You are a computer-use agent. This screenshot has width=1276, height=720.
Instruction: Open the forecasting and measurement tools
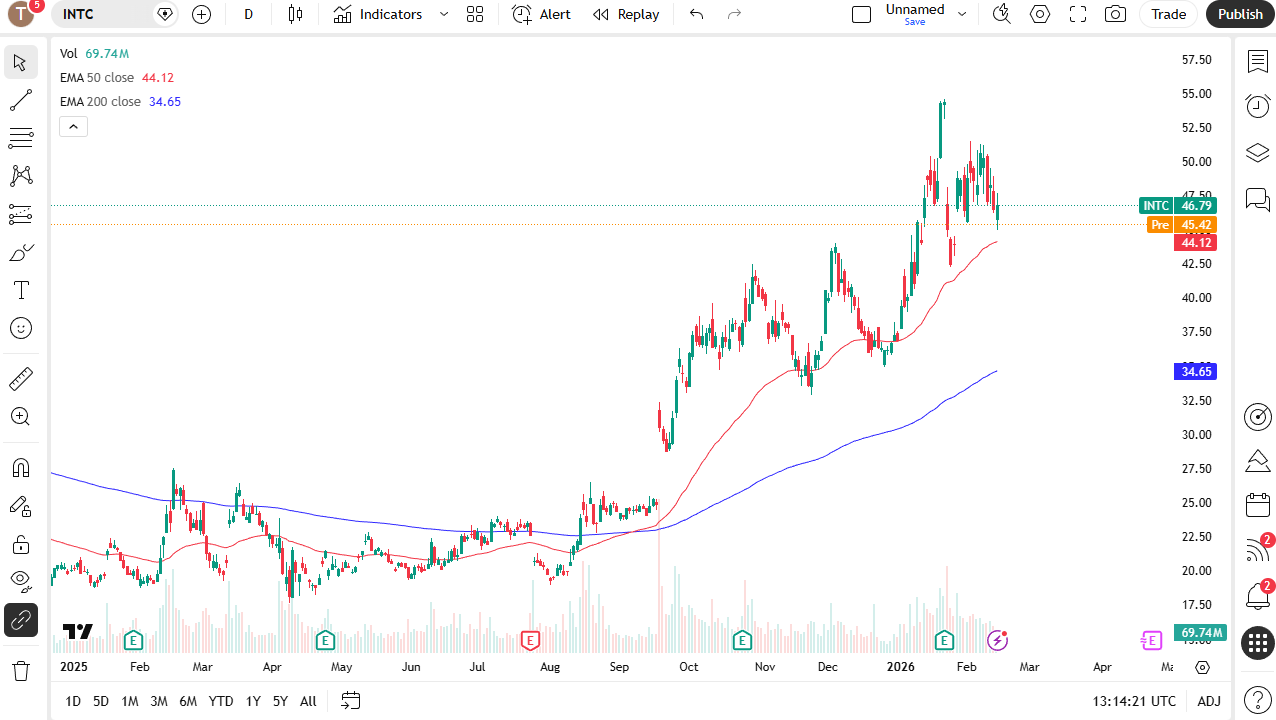pos(20,214)
